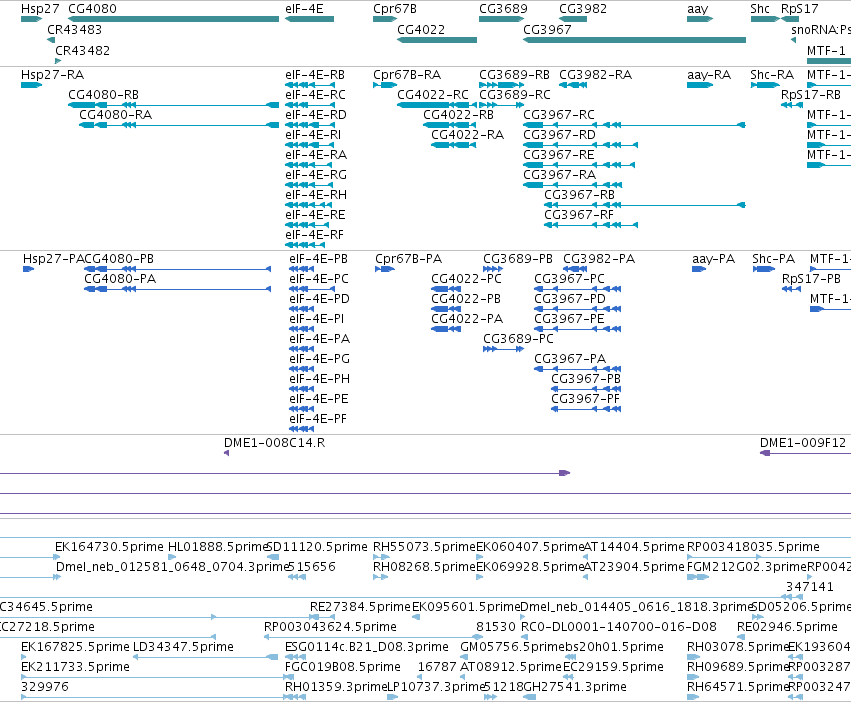Open the eIF-4E gene label
The width and height of the screenshot is (851, 702).
point(304,9)
